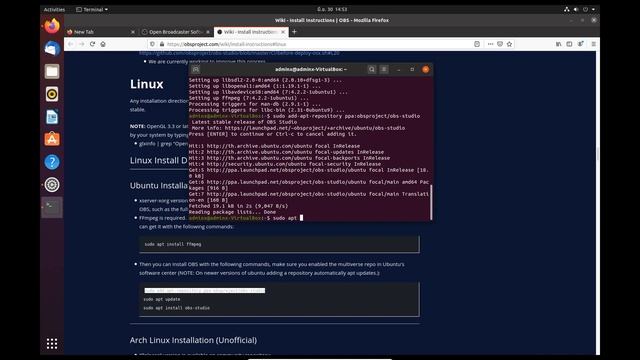Open the Firefox hamburger menu
The height and width of the screenshot is (360, 640).
[593, 44]
